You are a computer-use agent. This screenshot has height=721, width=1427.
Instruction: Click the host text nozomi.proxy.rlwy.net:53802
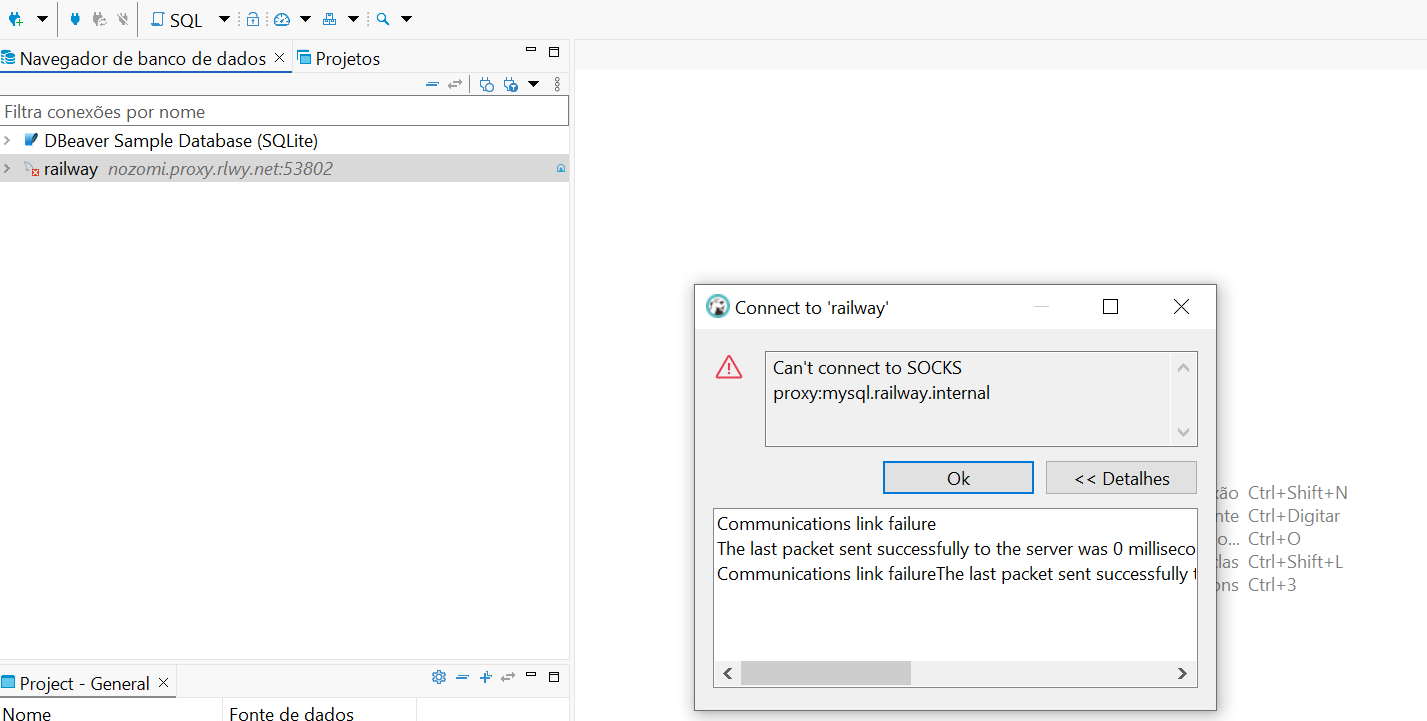pyautogui.click(x=220, y=169)
